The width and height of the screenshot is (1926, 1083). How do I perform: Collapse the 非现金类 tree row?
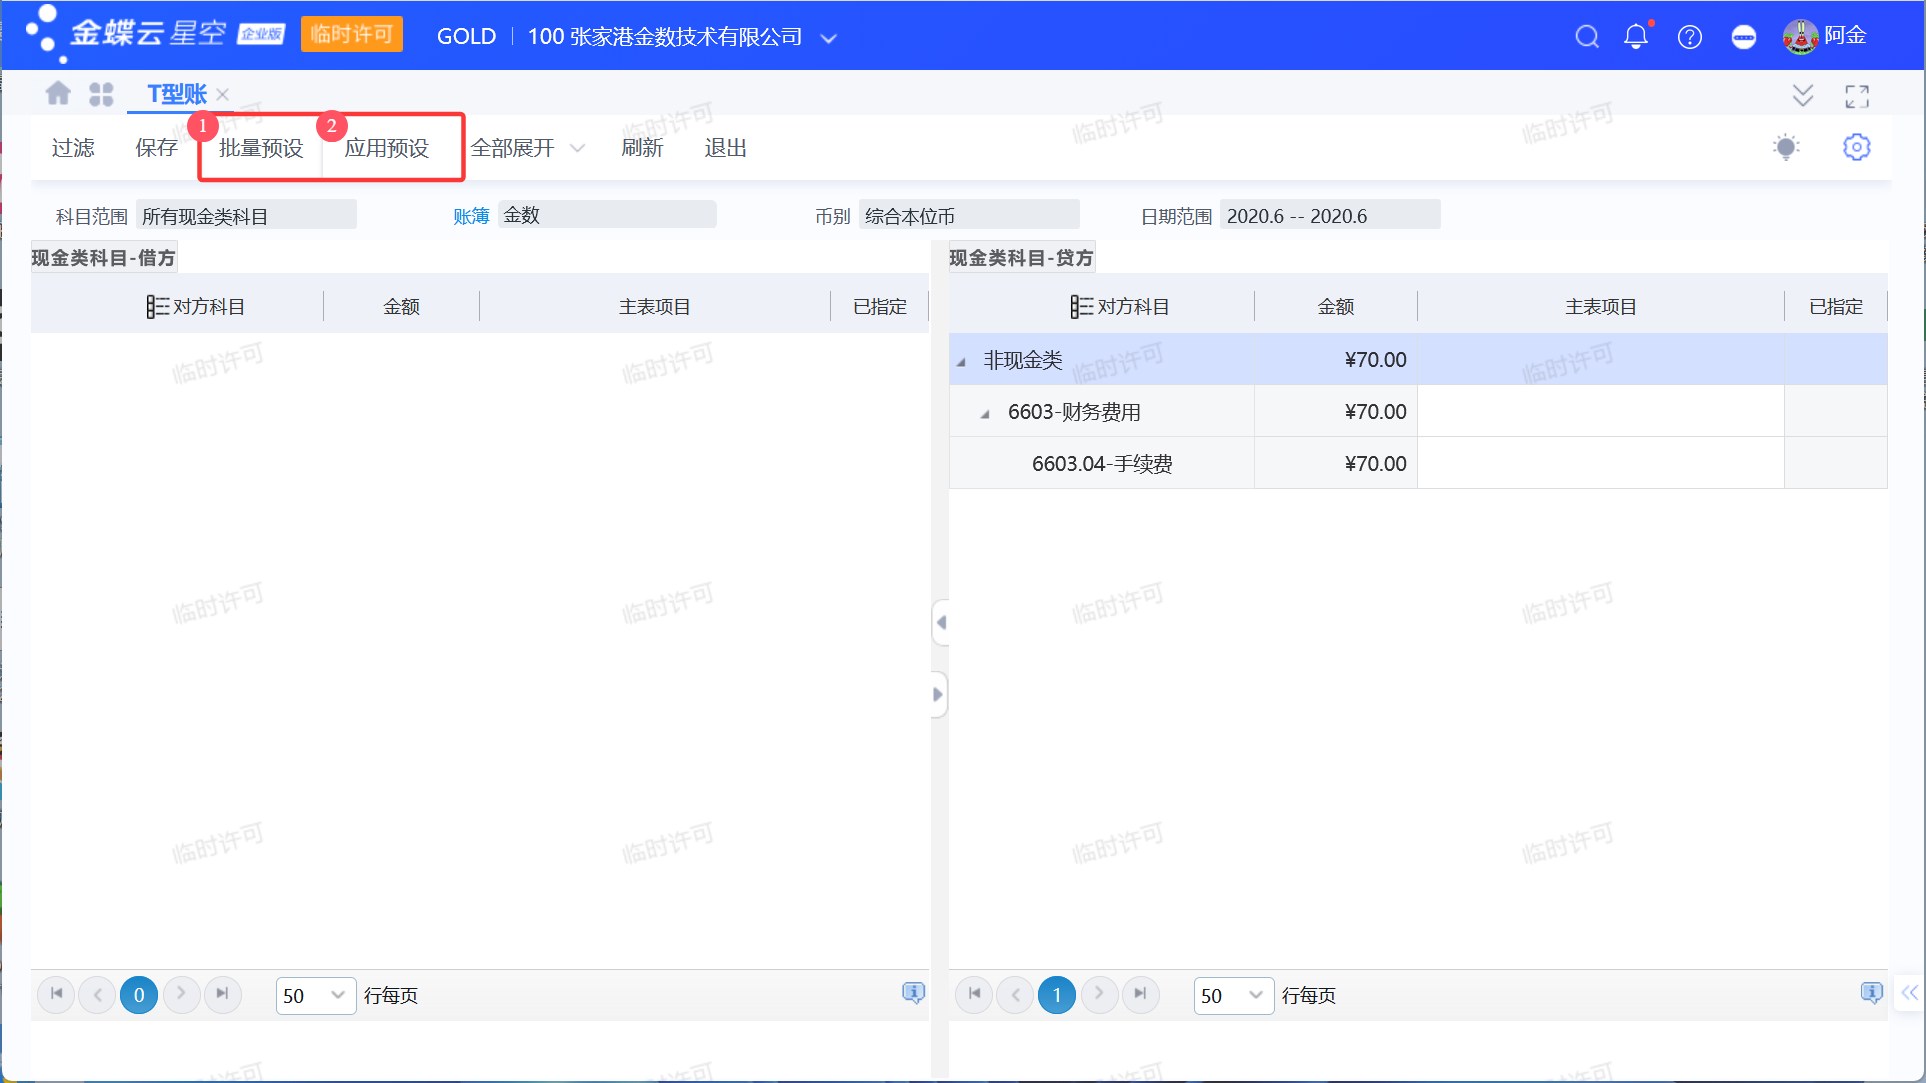pos(962,362)
